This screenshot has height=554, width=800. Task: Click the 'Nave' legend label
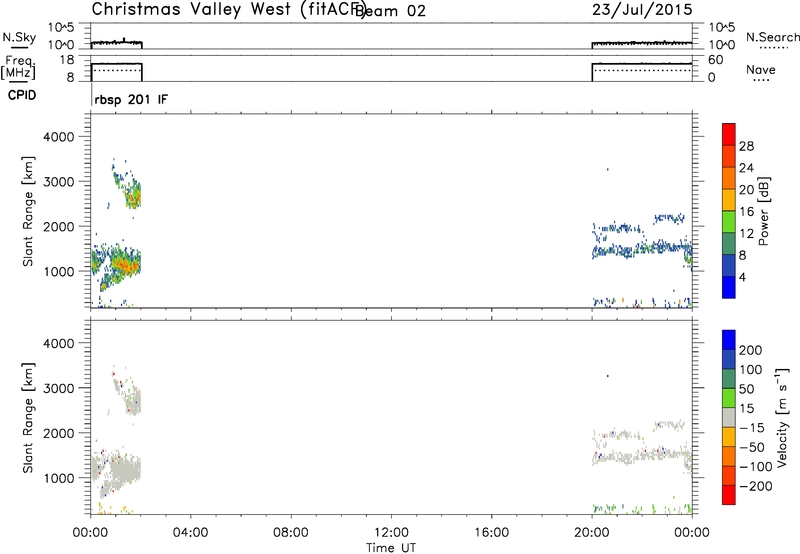click(x=761, y=69)
